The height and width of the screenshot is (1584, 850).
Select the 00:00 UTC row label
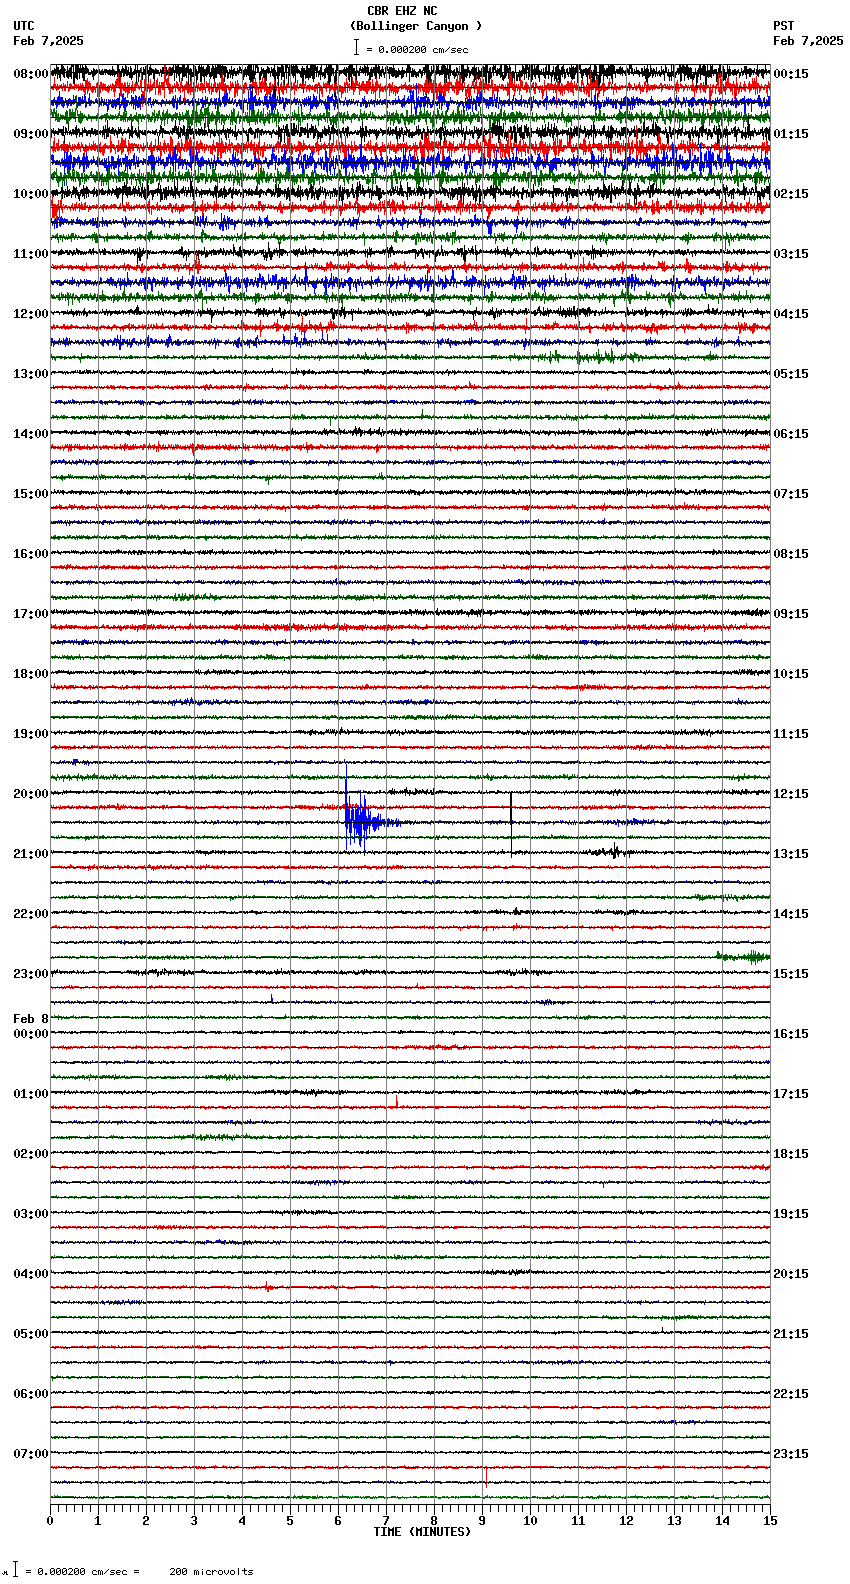[30, 1034]
